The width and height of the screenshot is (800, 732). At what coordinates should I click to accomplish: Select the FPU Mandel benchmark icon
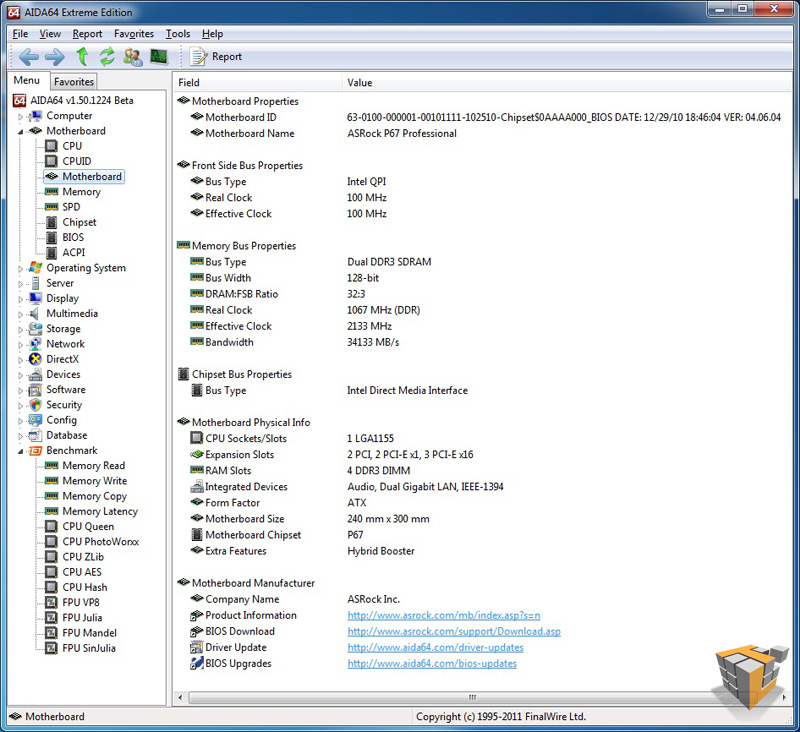click(51, 633)
